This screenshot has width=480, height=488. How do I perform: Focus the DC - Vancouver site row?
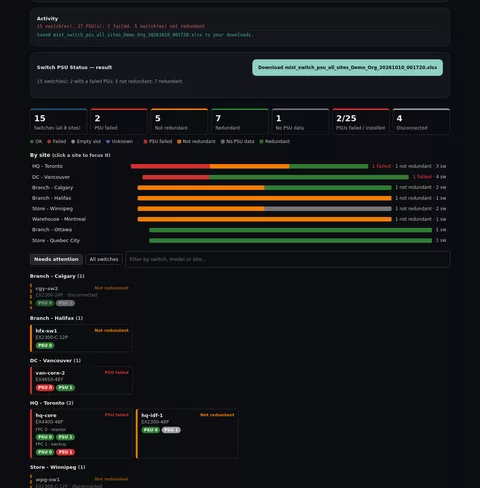[x=239, y=177]
